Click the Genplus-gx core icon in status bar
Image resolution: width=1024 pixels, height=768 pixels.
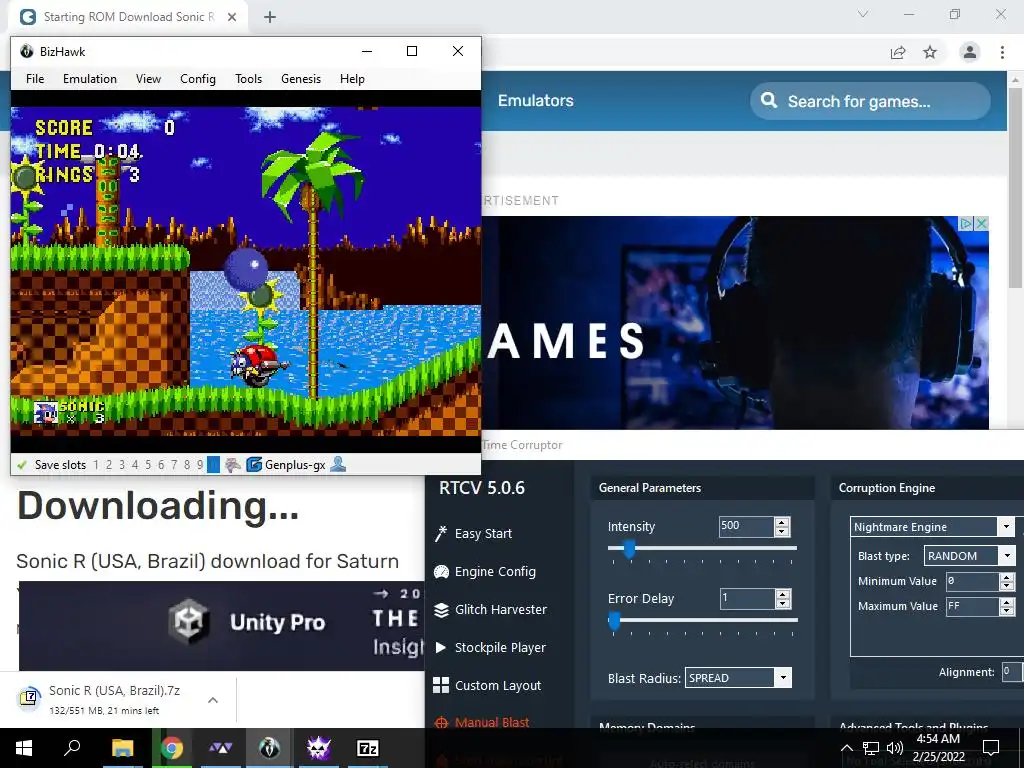[253, 465]
